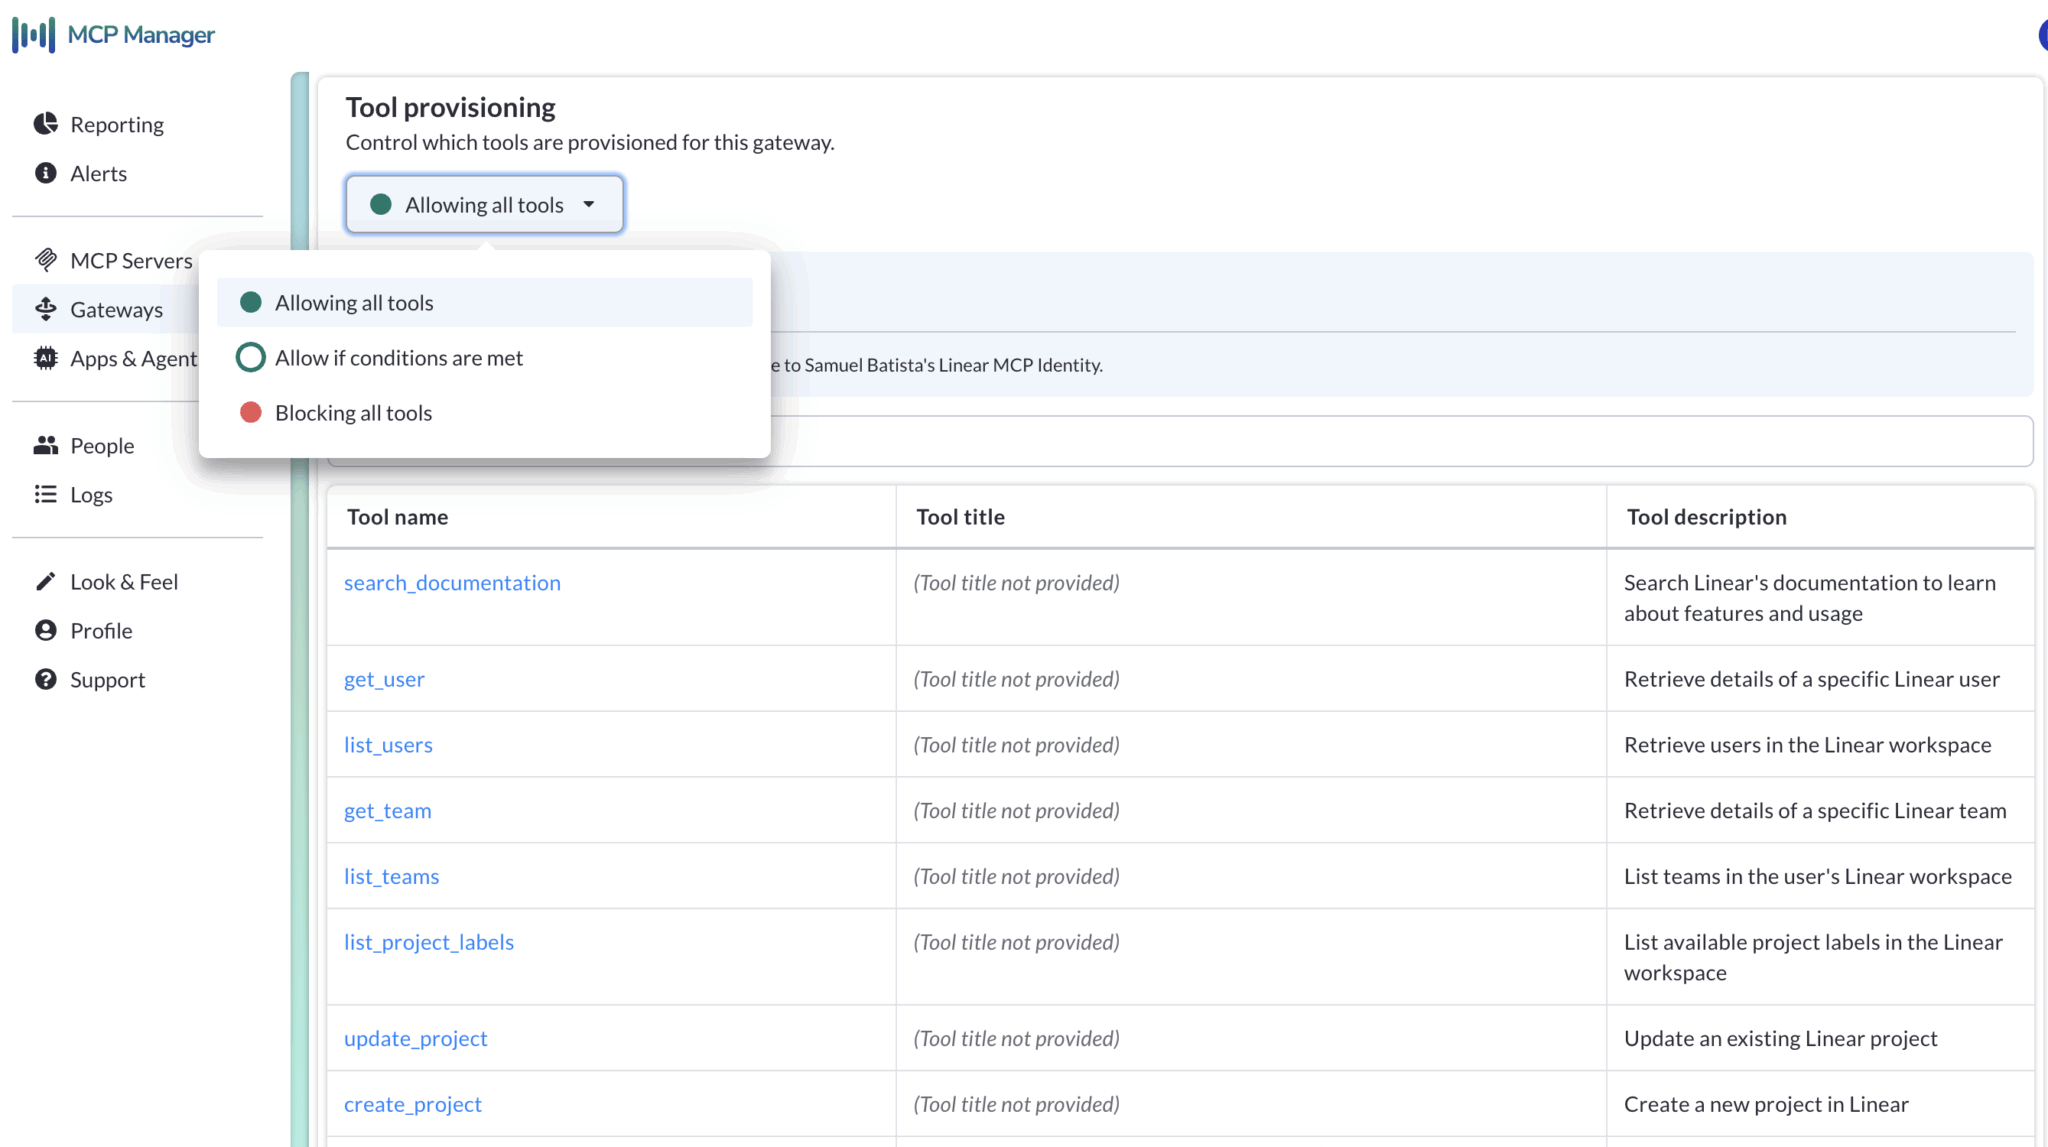The image size is (2048, 1147).
Task: Click the green status dot on the dropdown
Action: pyautogui.click(x=380, y=204)
